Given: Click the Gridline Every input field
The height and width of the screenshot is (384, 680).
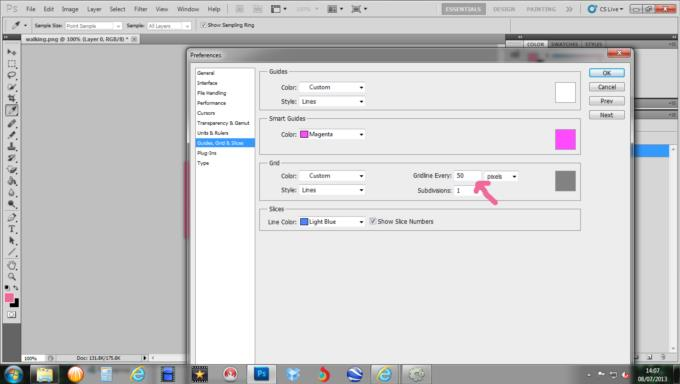Looking at the screenshot, I should tap(468, 176).
